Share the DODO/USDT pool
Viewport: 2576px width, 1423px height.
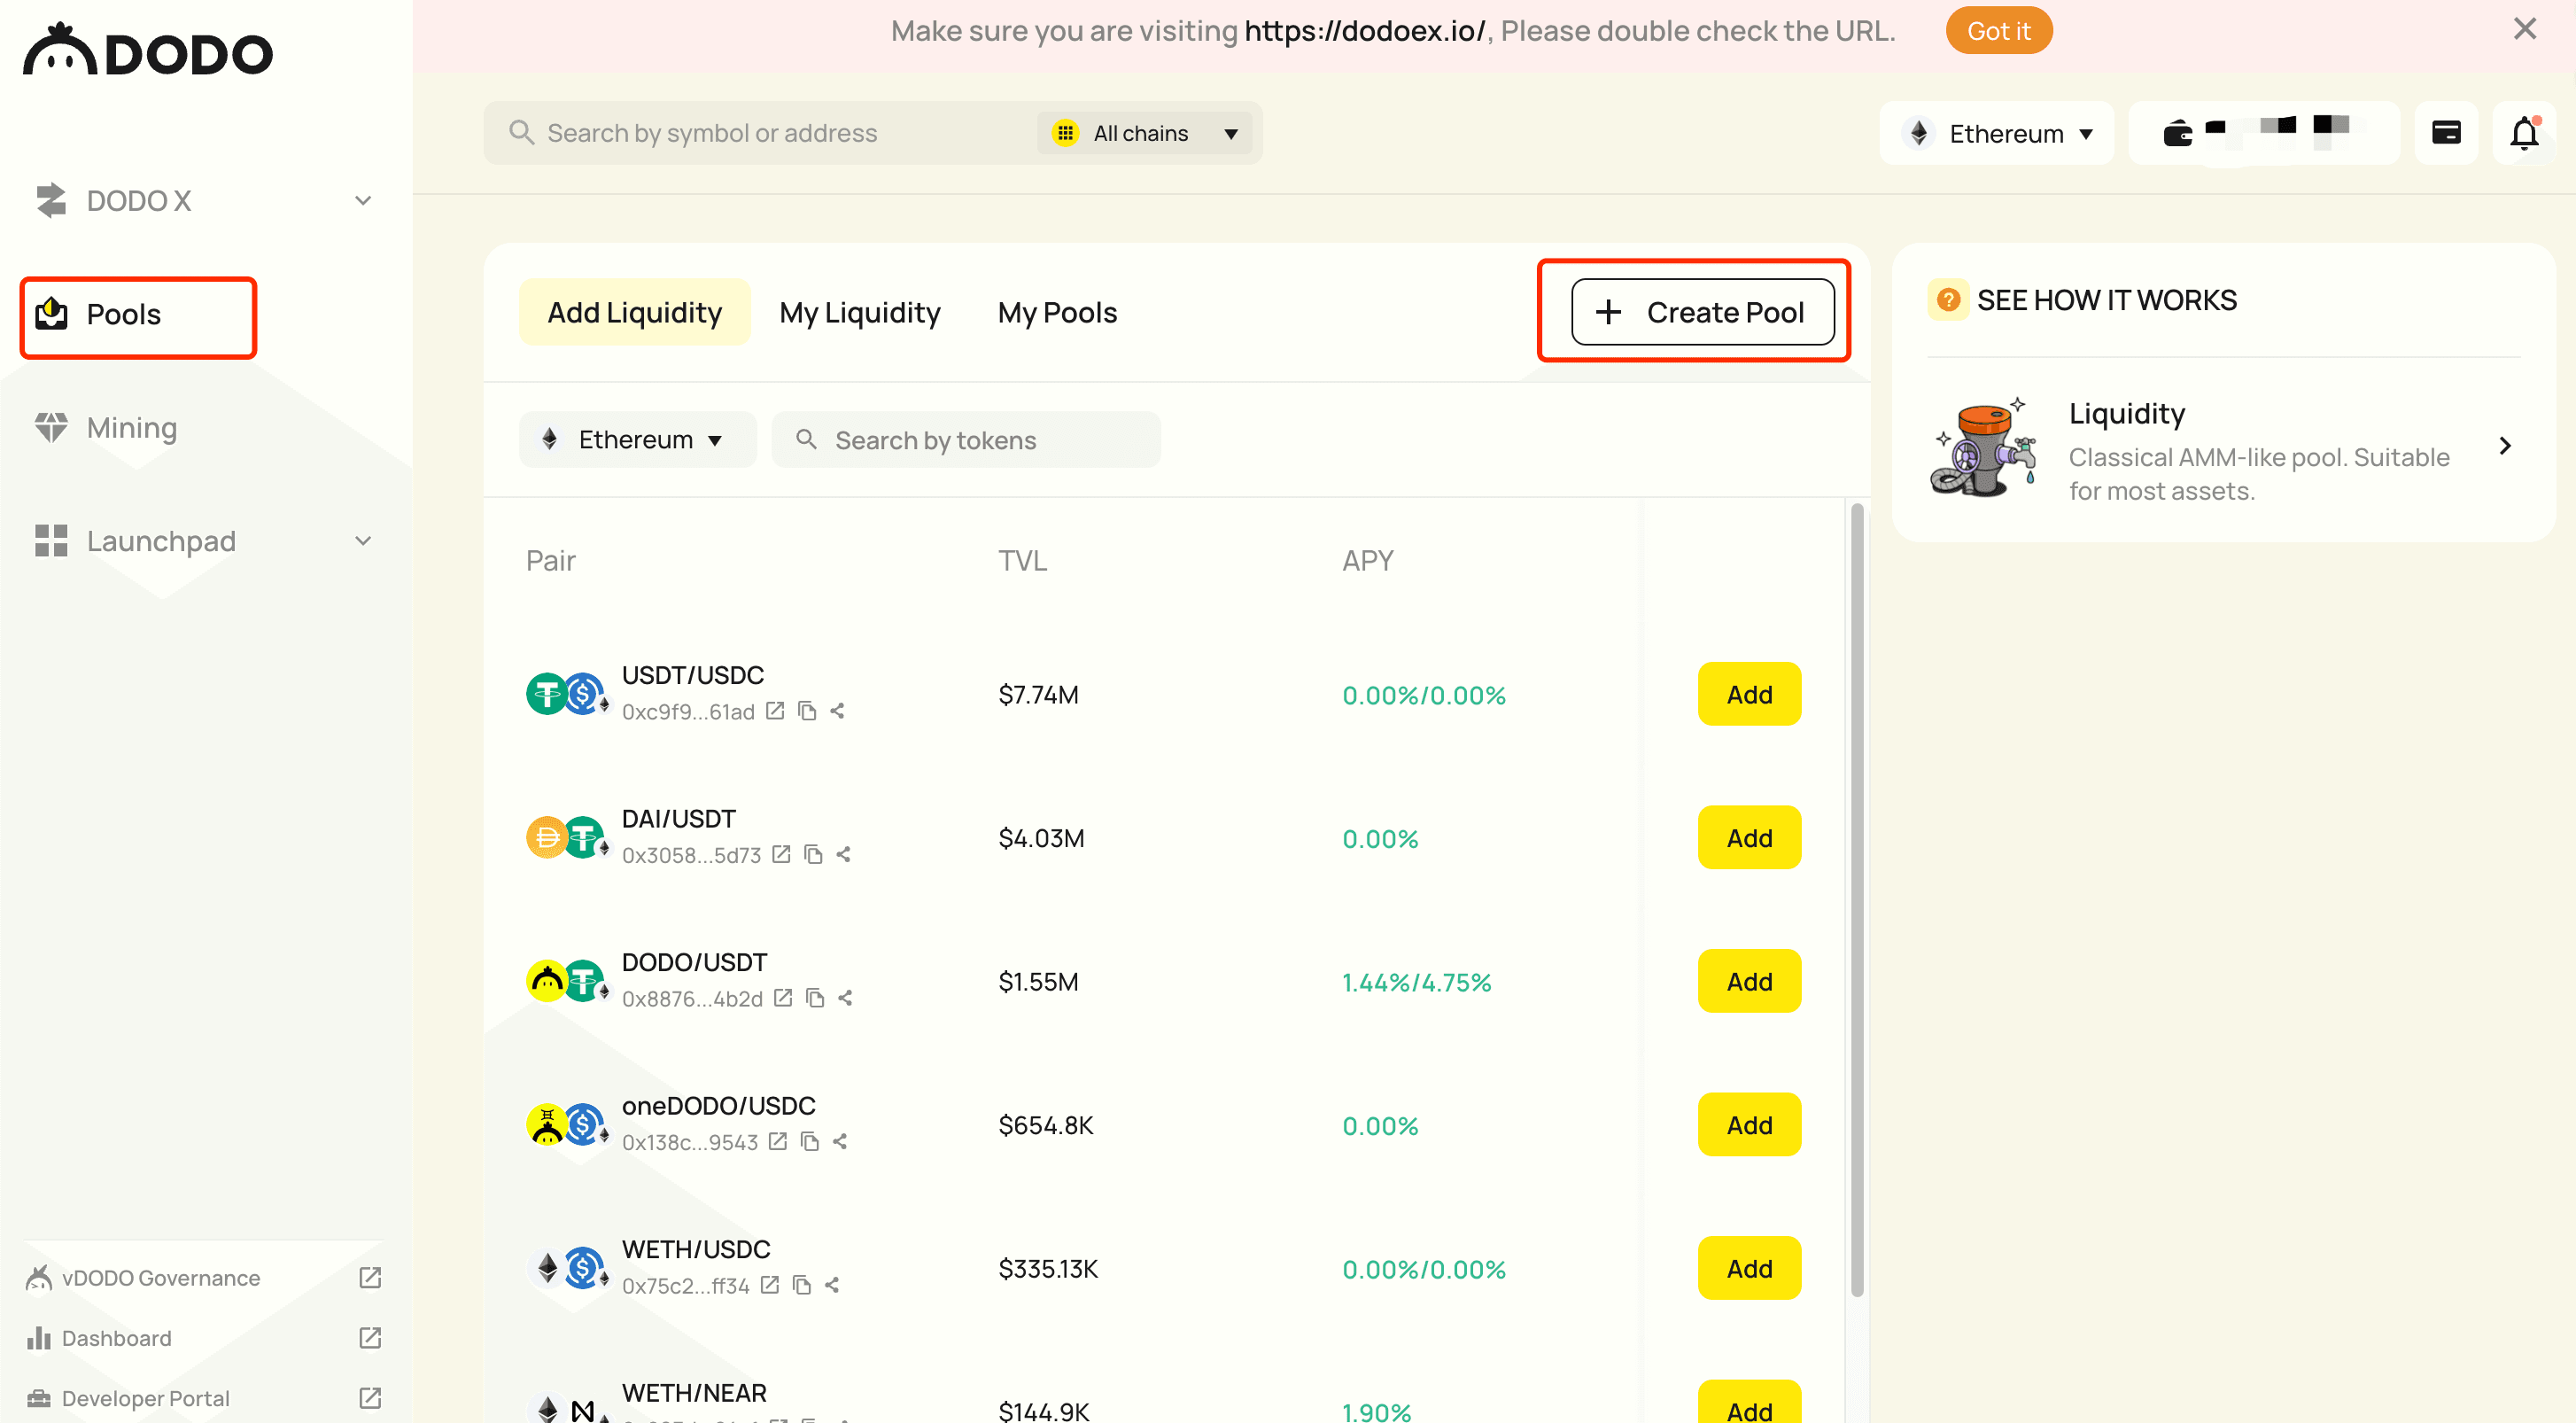tap(846, 998)
